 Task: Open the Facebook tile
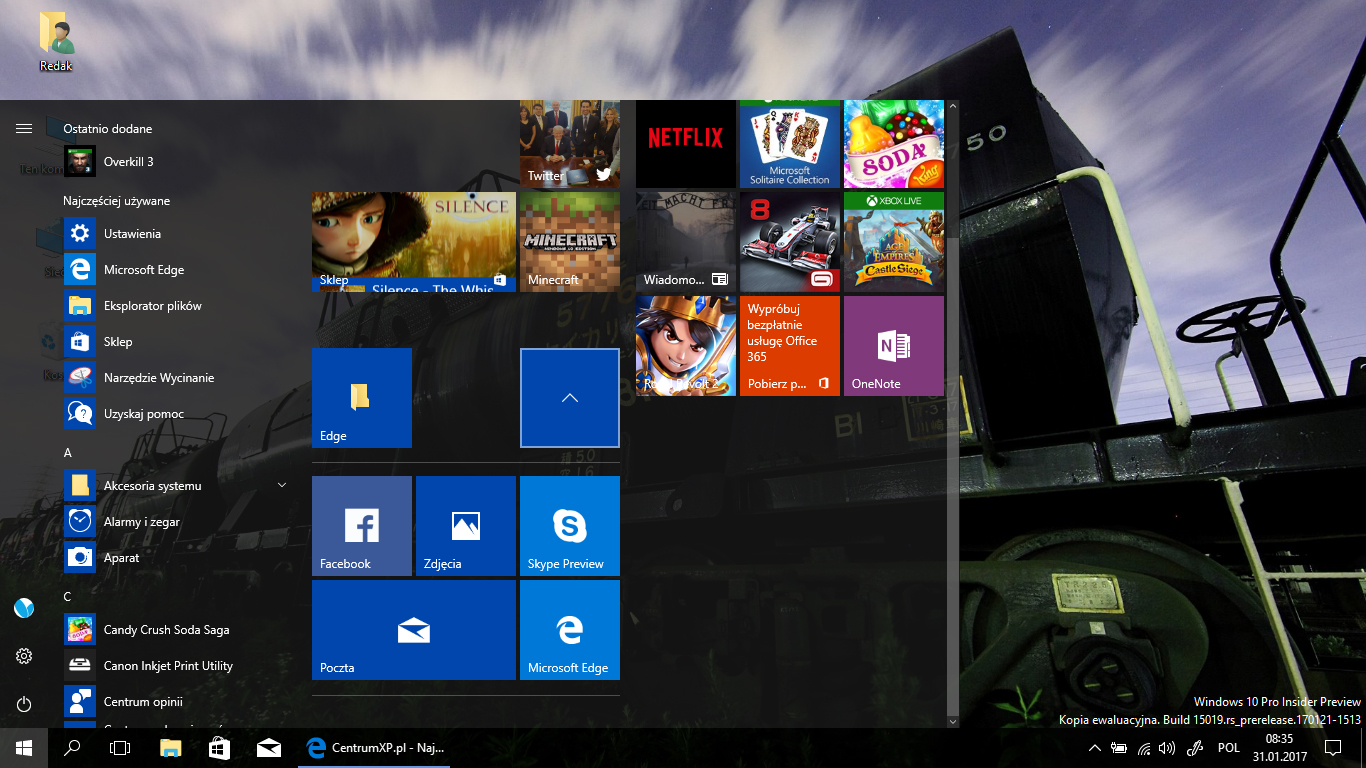tap(362, 526)
